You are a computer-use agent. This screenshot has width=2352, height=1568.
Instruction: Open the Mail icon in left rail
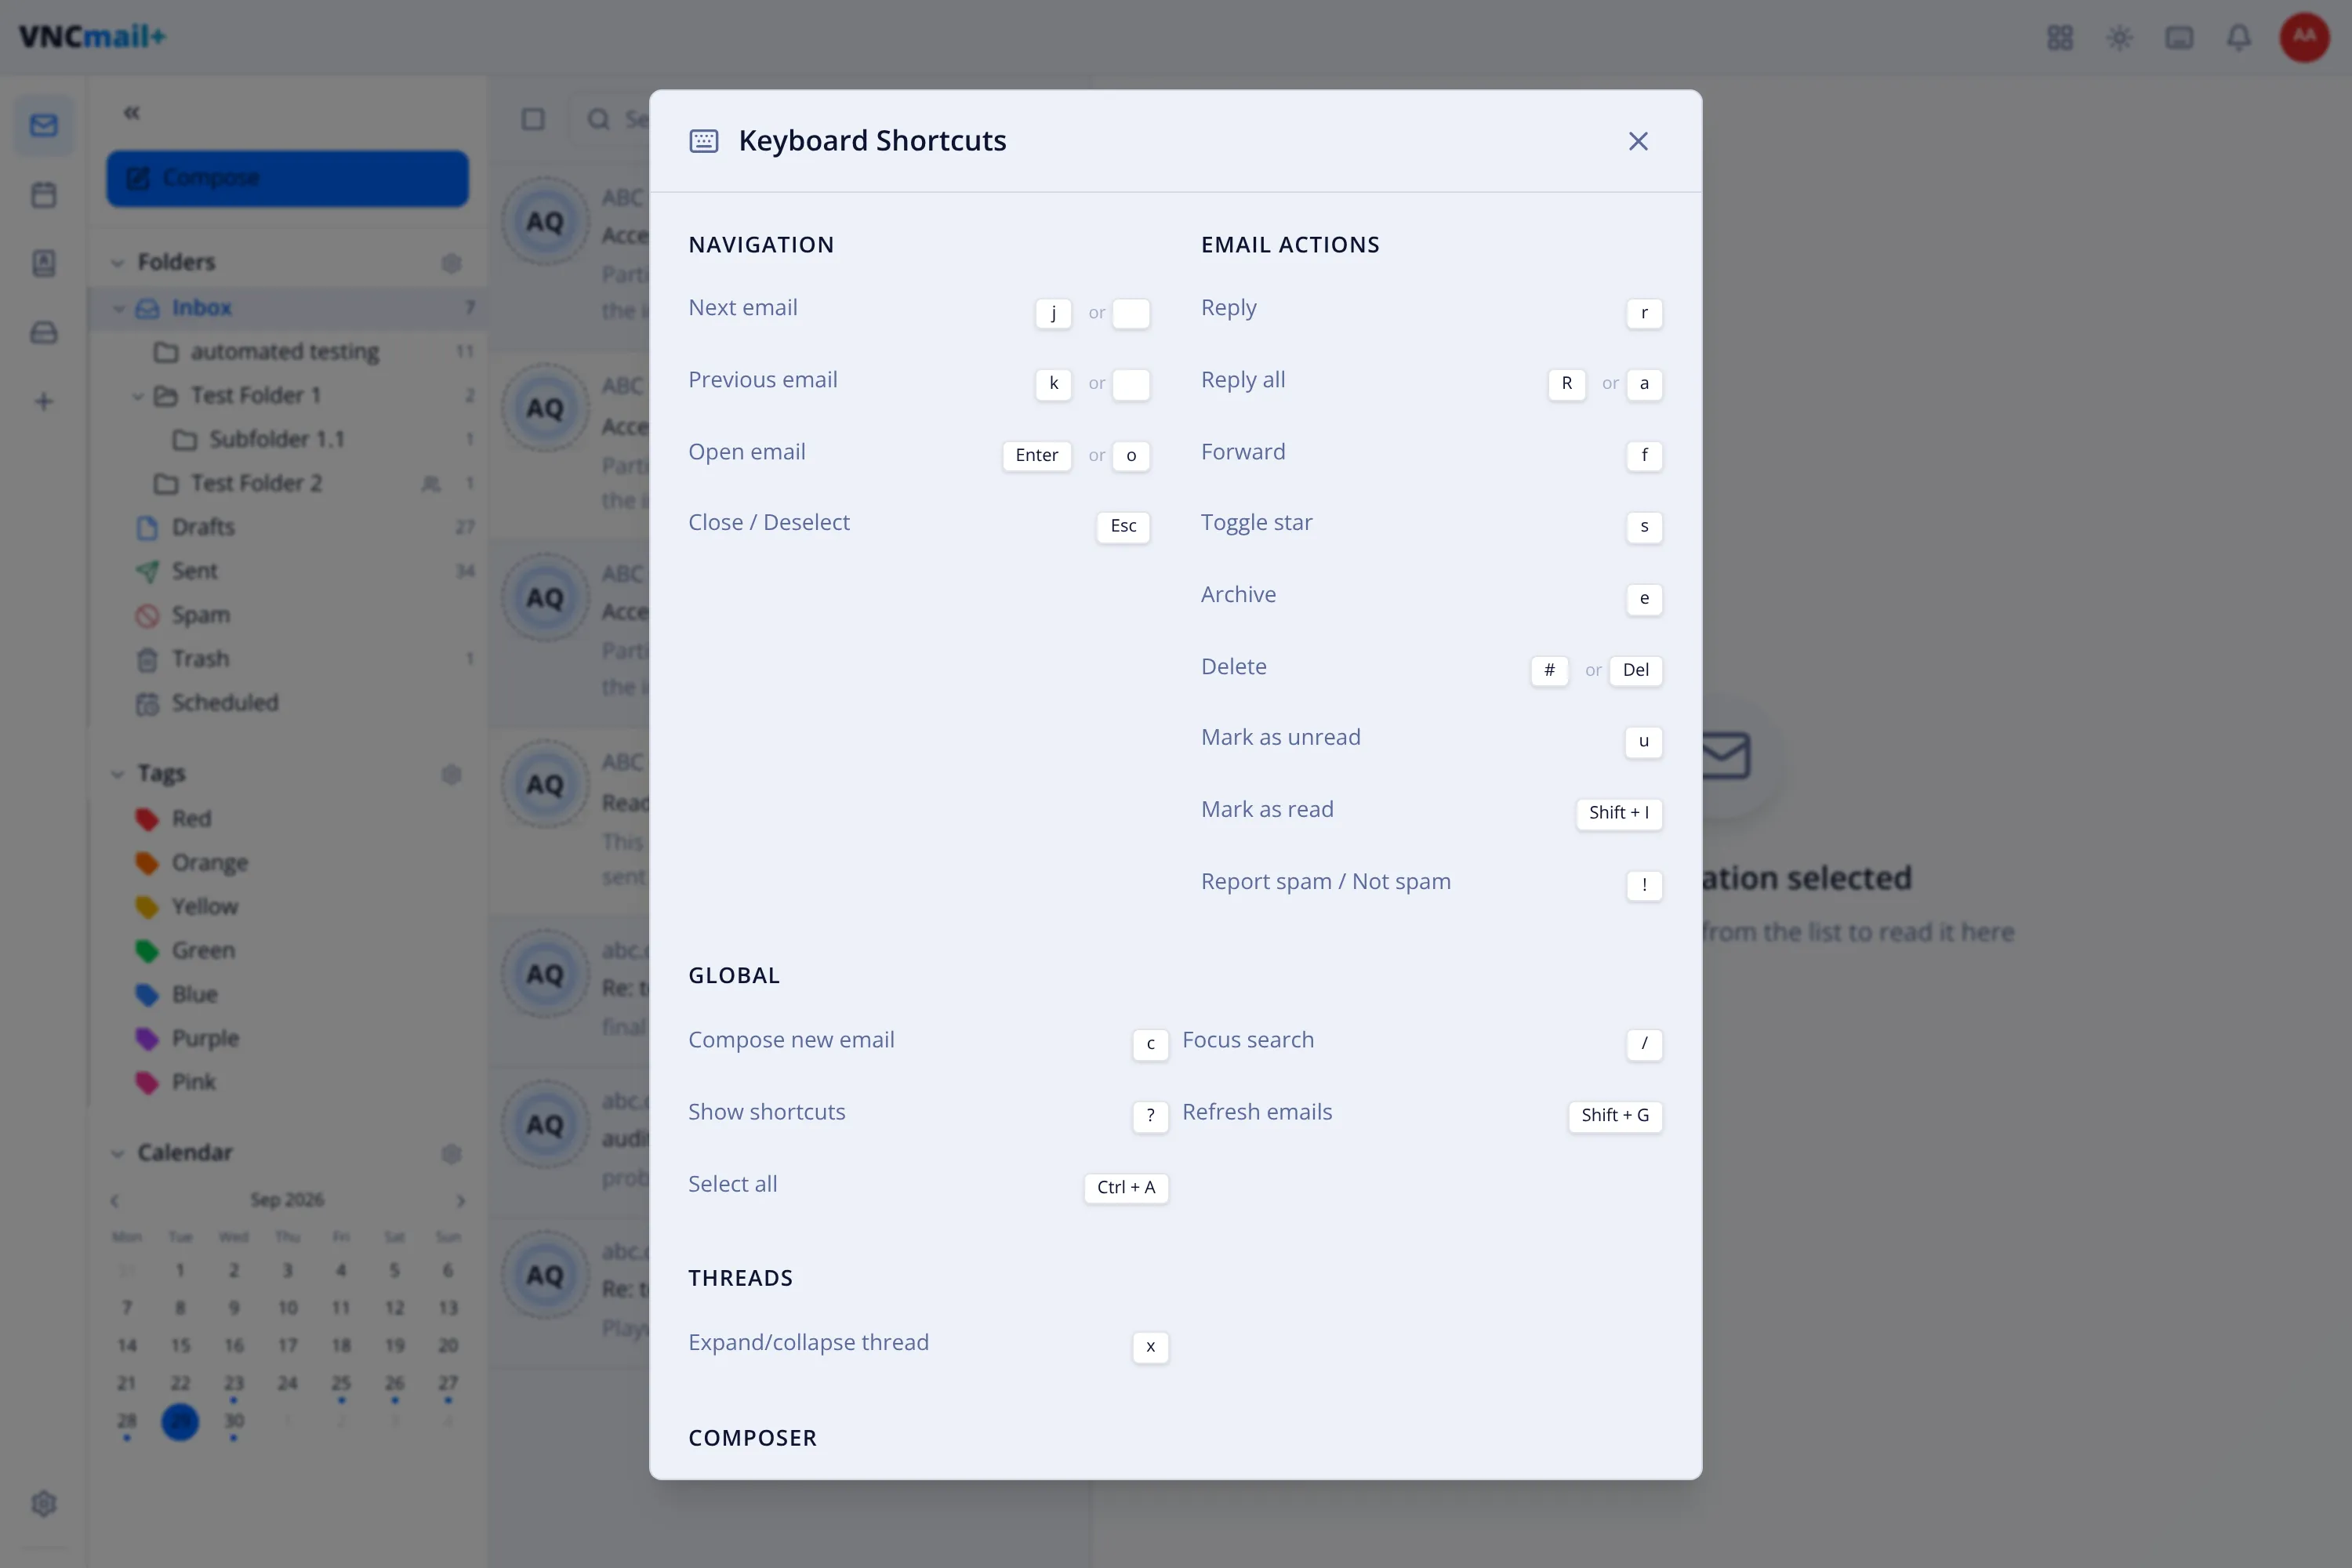click(x=44, y=125)
